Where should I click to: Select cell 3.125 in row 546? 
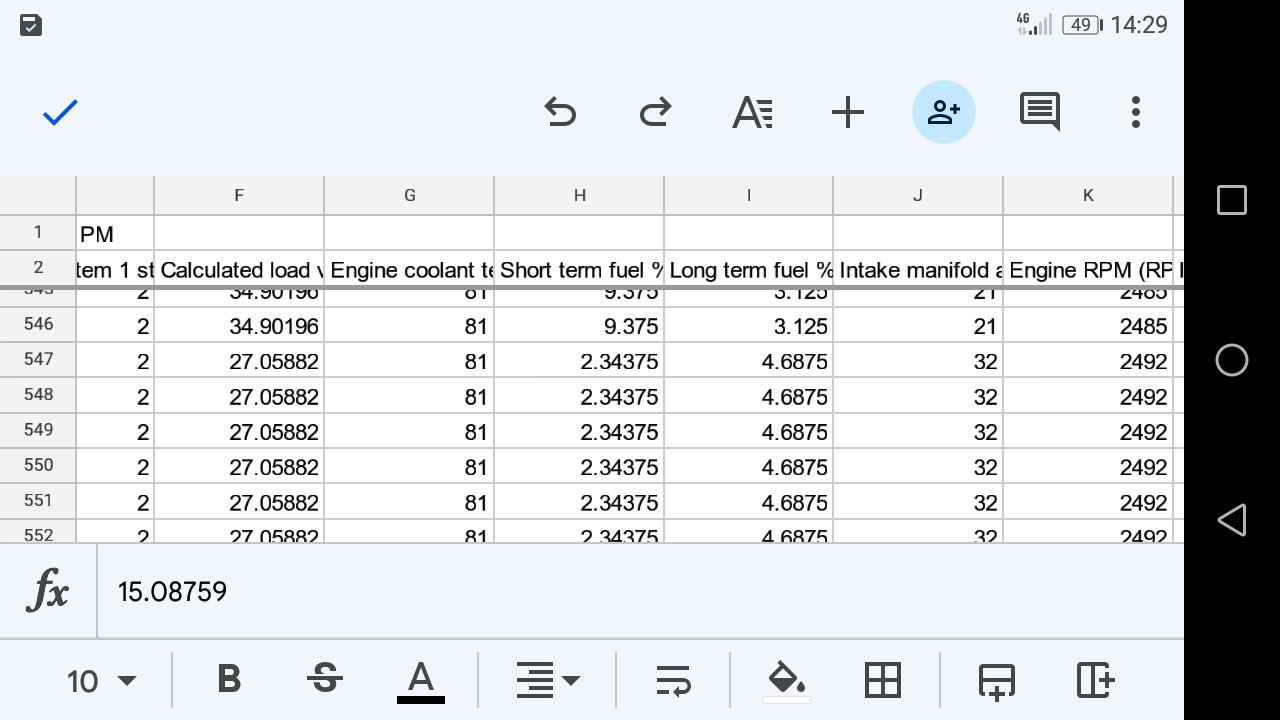pos(748,325)
